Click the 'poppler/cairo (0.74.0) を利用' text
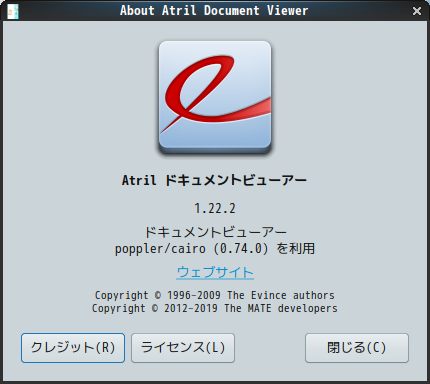The width and height of the screenshot is (430, 384). [x=215, y=249]
